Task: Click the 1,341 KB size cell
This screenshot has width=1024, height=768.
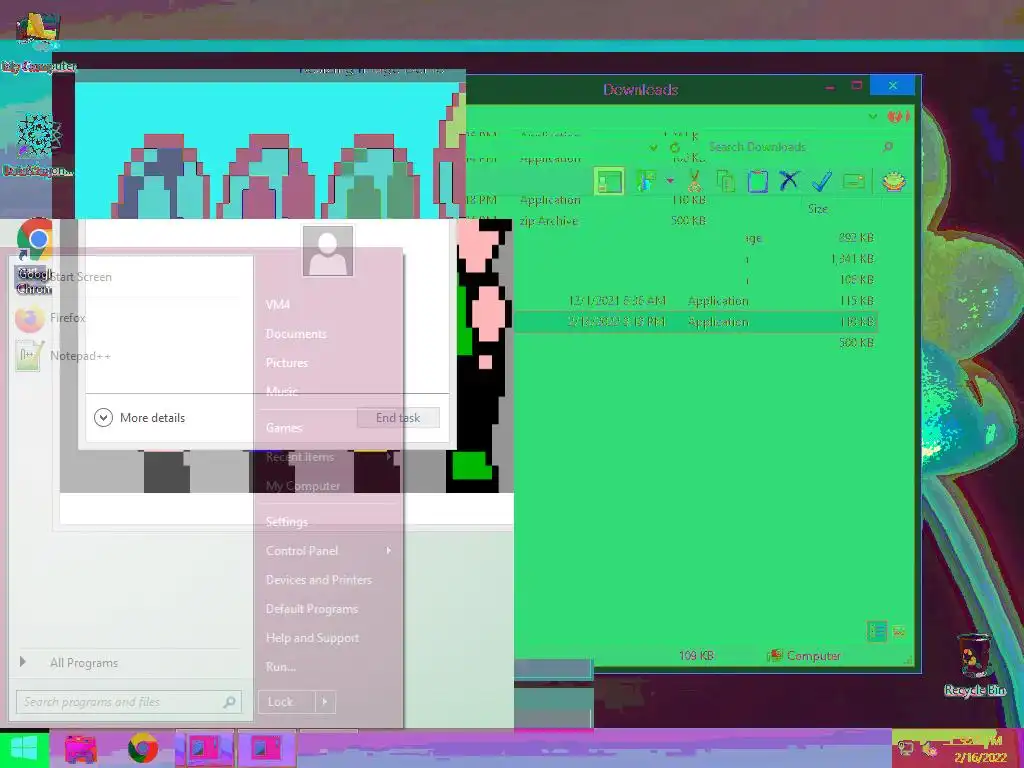Action: point(852,259)
